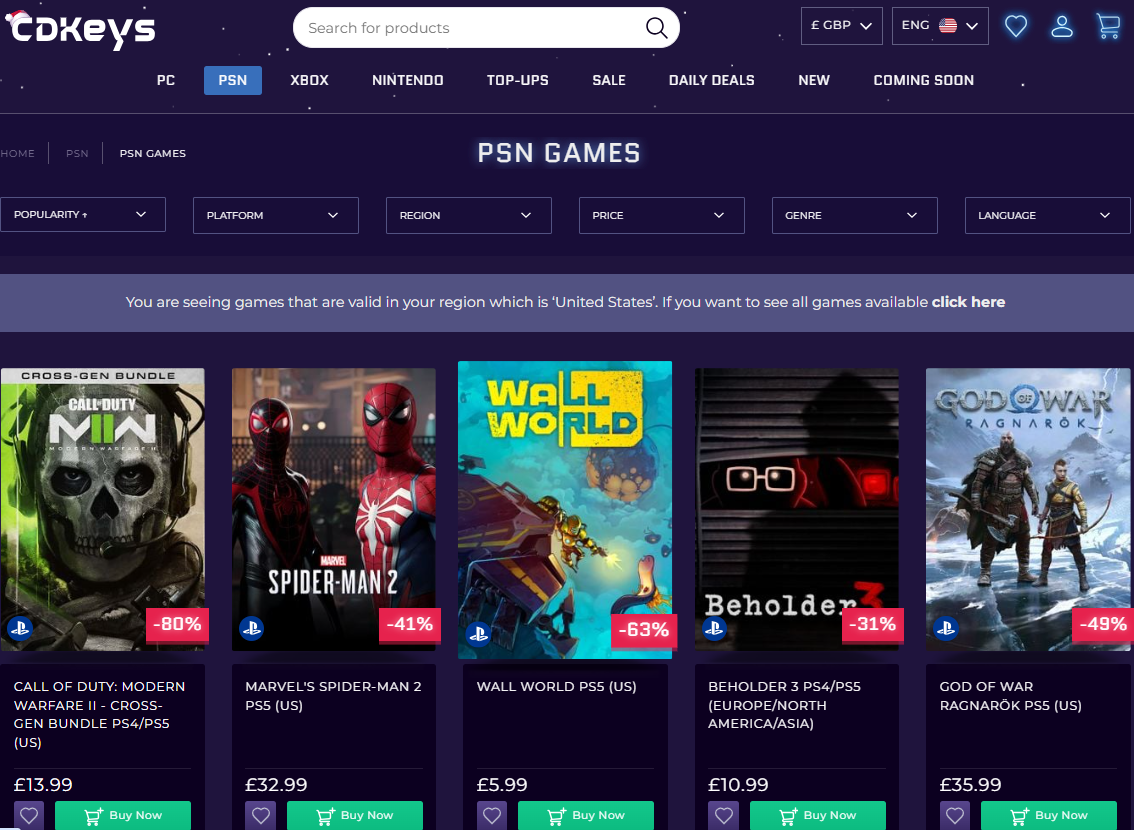The height and width of the screenshot is (830, 1134).
Task: Add Call of Duty to wishlist
Action: pyautogui.click(x=29, y=816)
